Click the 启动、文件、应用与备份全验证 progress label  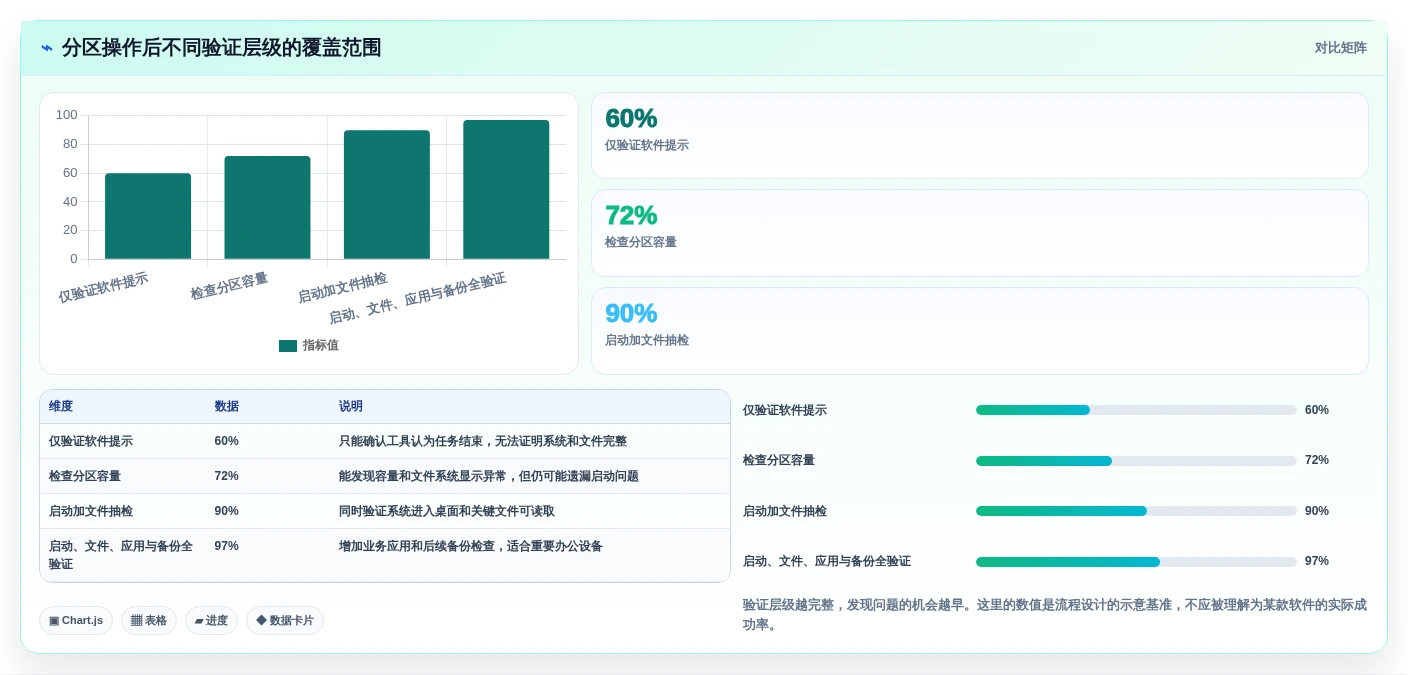pos(827,561)
